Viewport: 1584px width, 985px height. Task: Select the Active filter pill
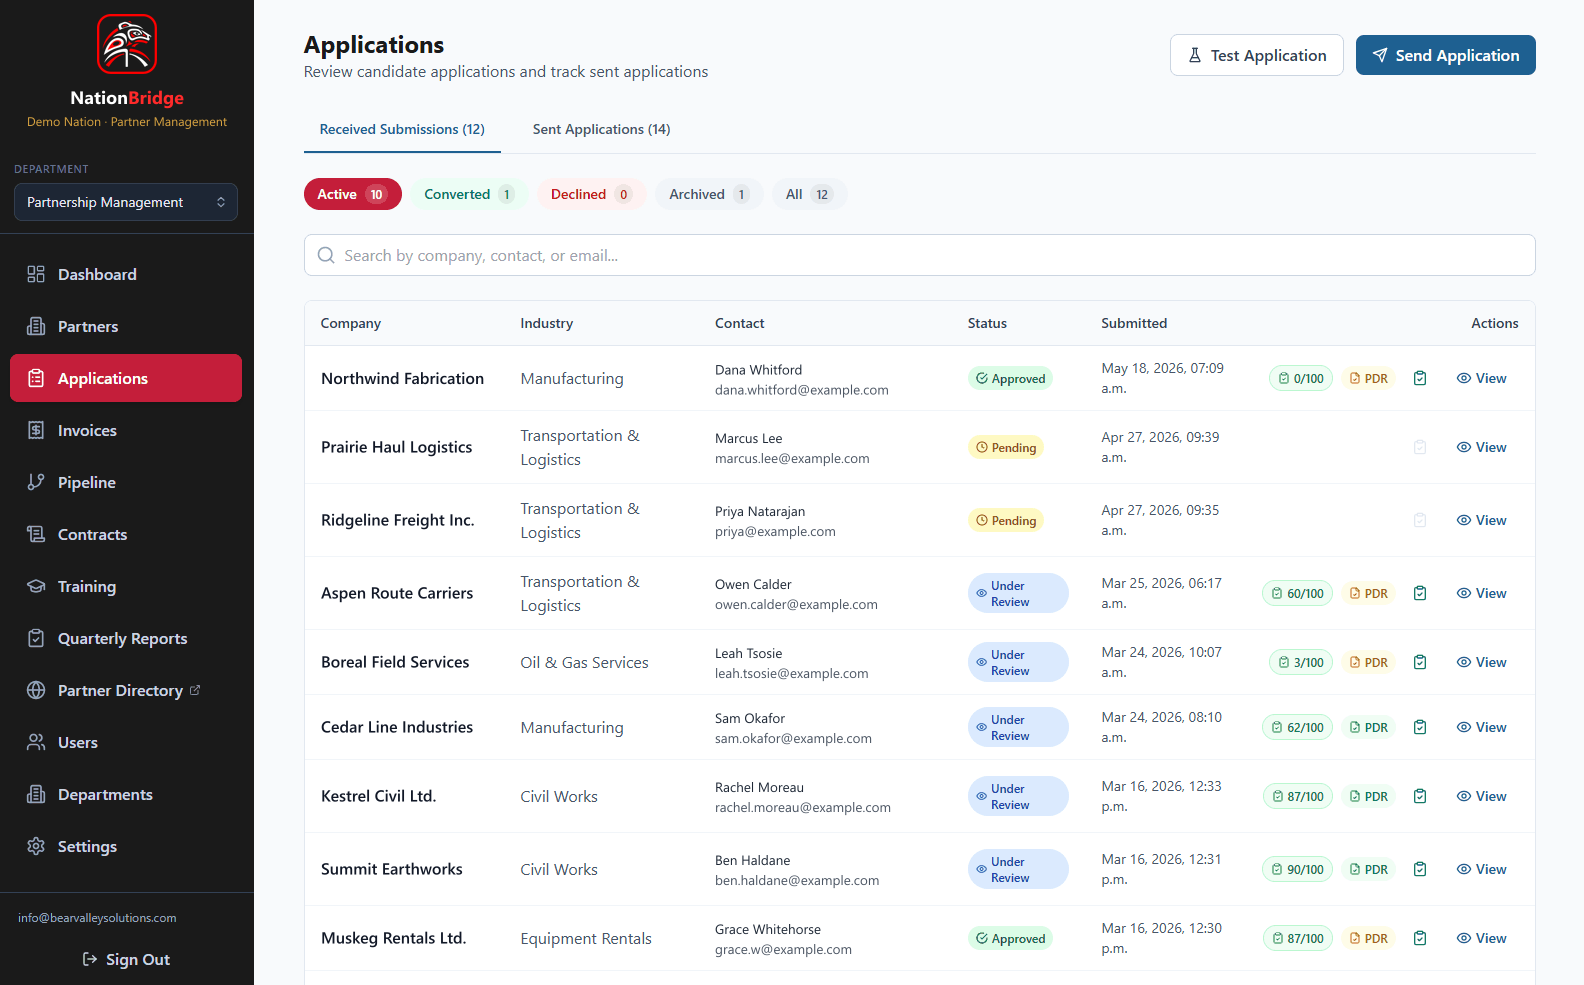click(352, 194)
